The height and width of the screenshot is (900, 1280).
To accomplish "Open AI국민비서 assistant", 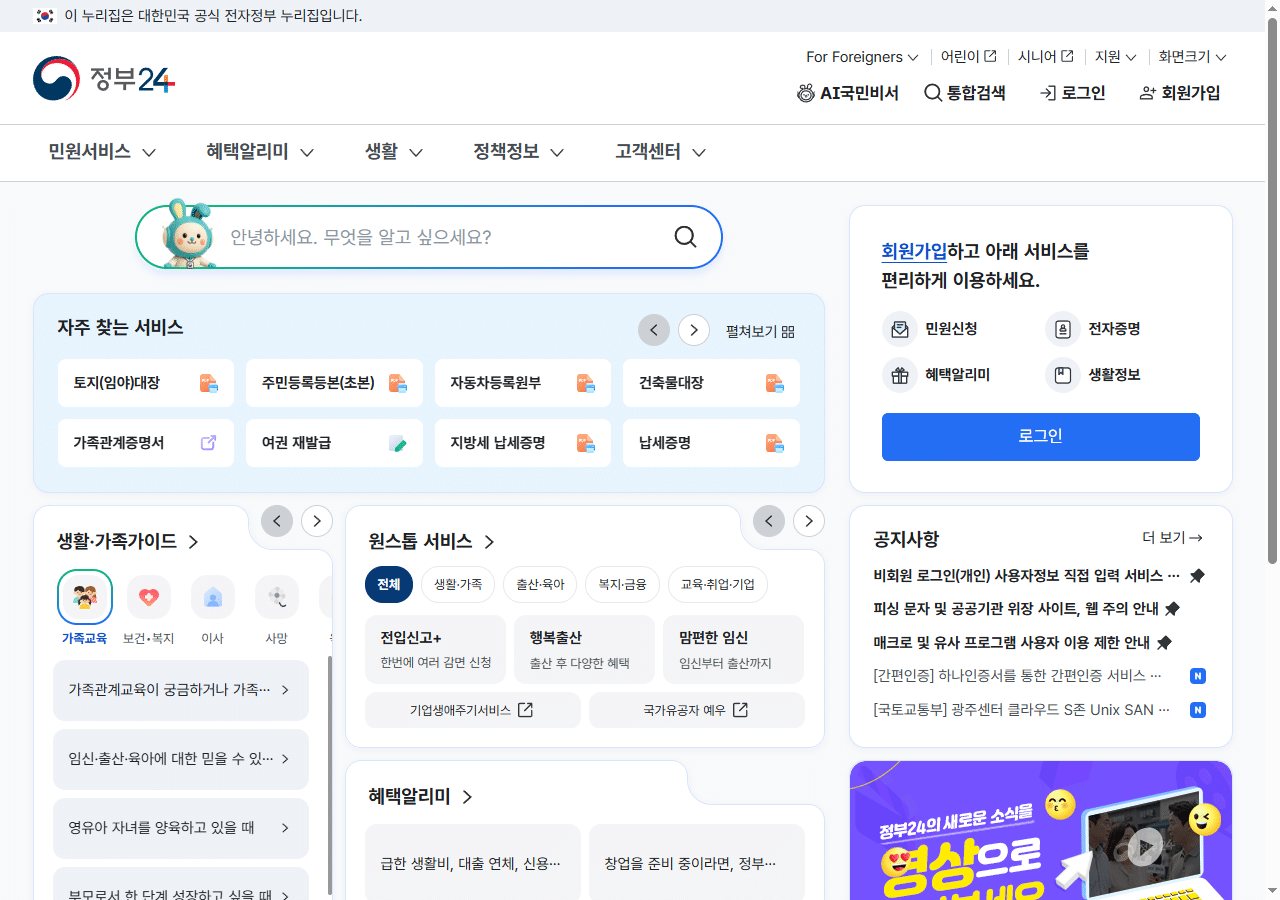I will [x=847, y=93].
